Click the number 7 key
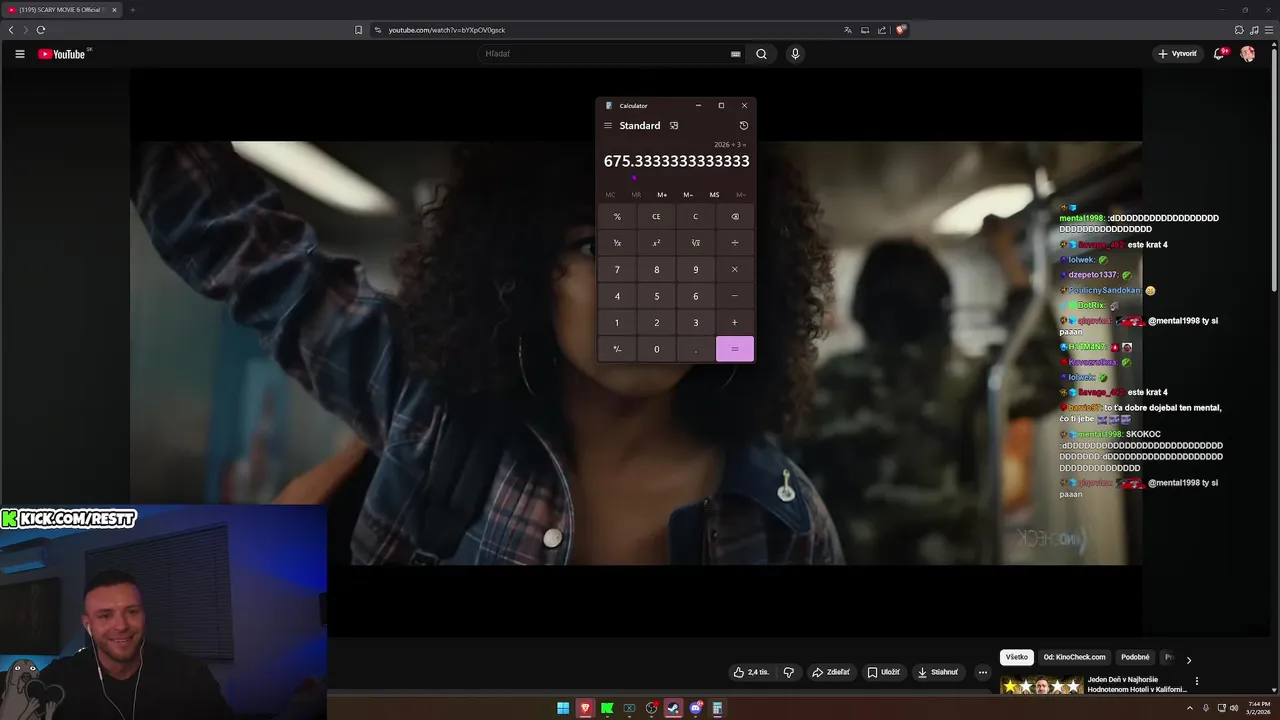Viewport: 1280px width, 720px height. 617,269
